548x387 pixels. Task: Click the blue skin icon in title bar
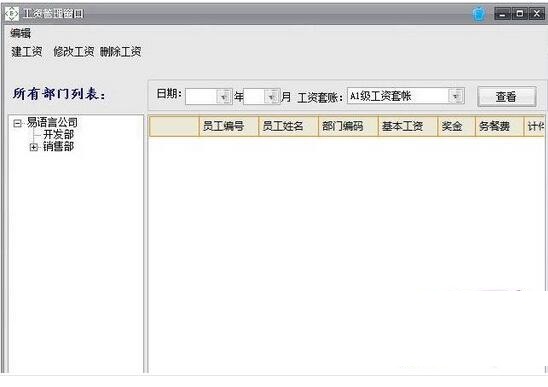pyautogui.click(x=479, y=14)
